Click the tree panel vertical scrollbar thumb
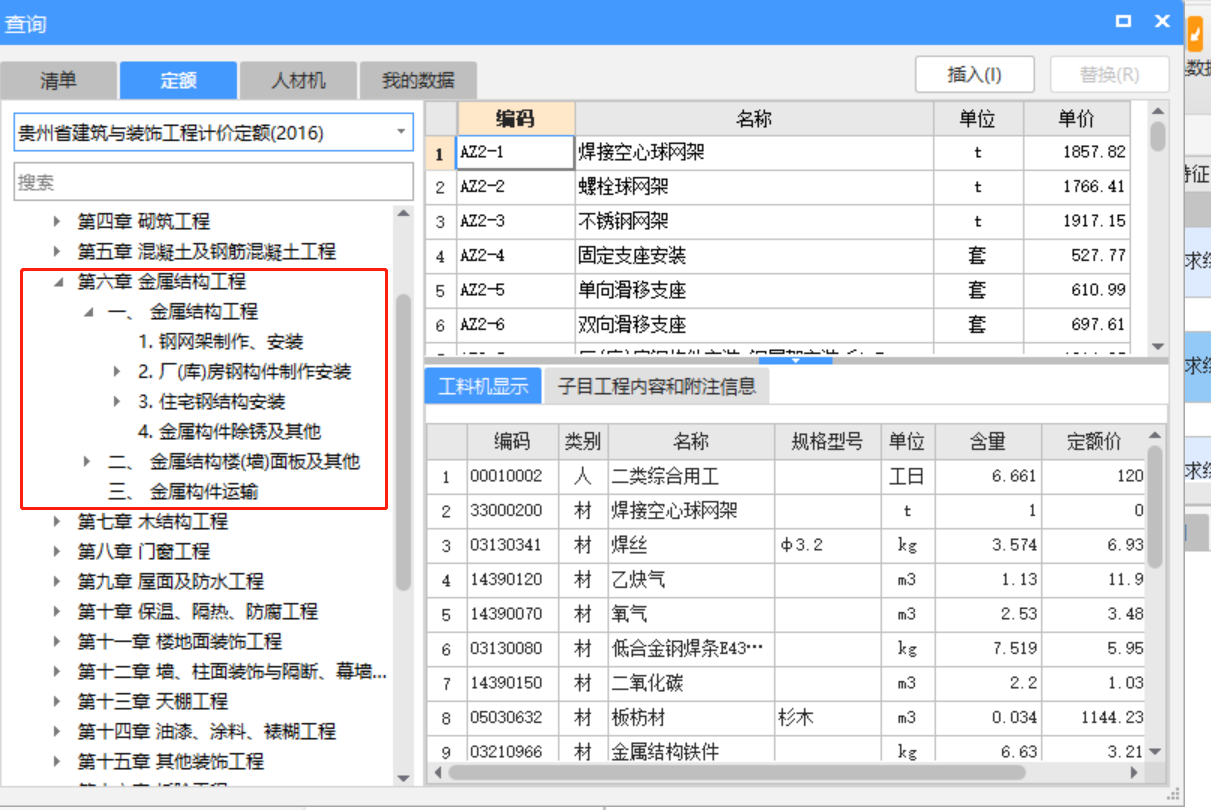 [x=403, y=441]
